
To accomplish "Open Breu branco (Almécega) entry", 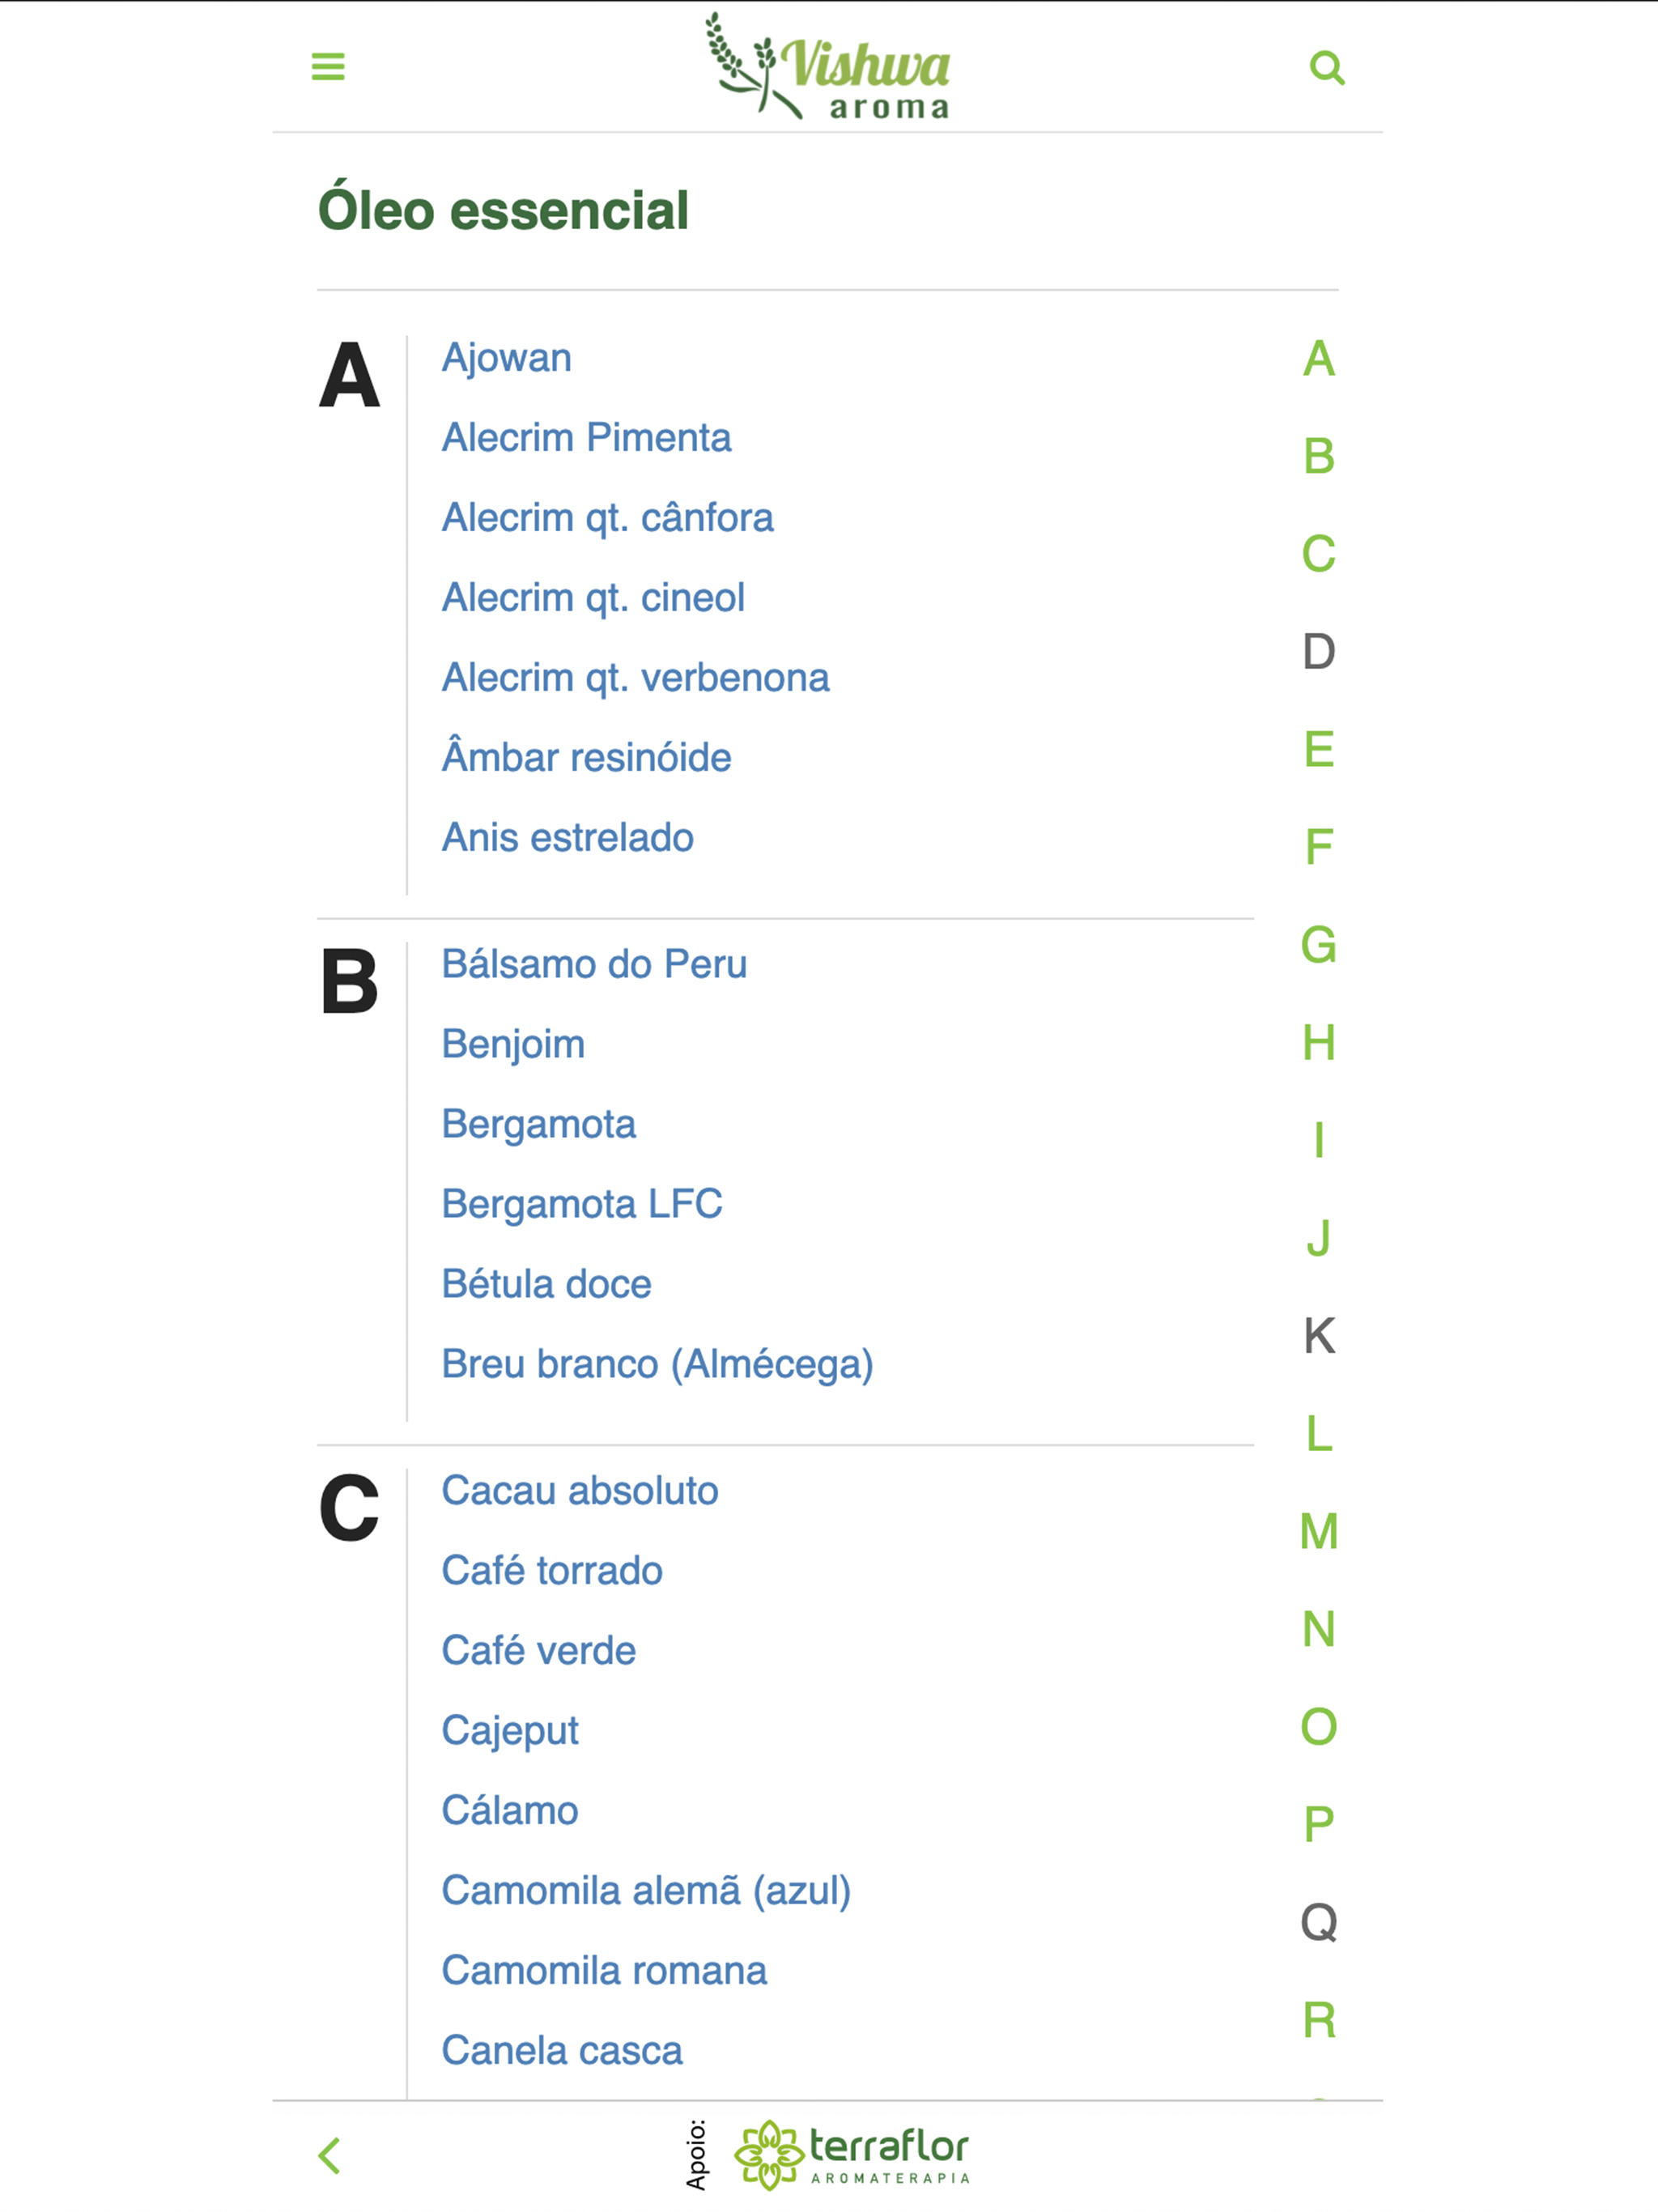I will click(x=657, y=1362).
